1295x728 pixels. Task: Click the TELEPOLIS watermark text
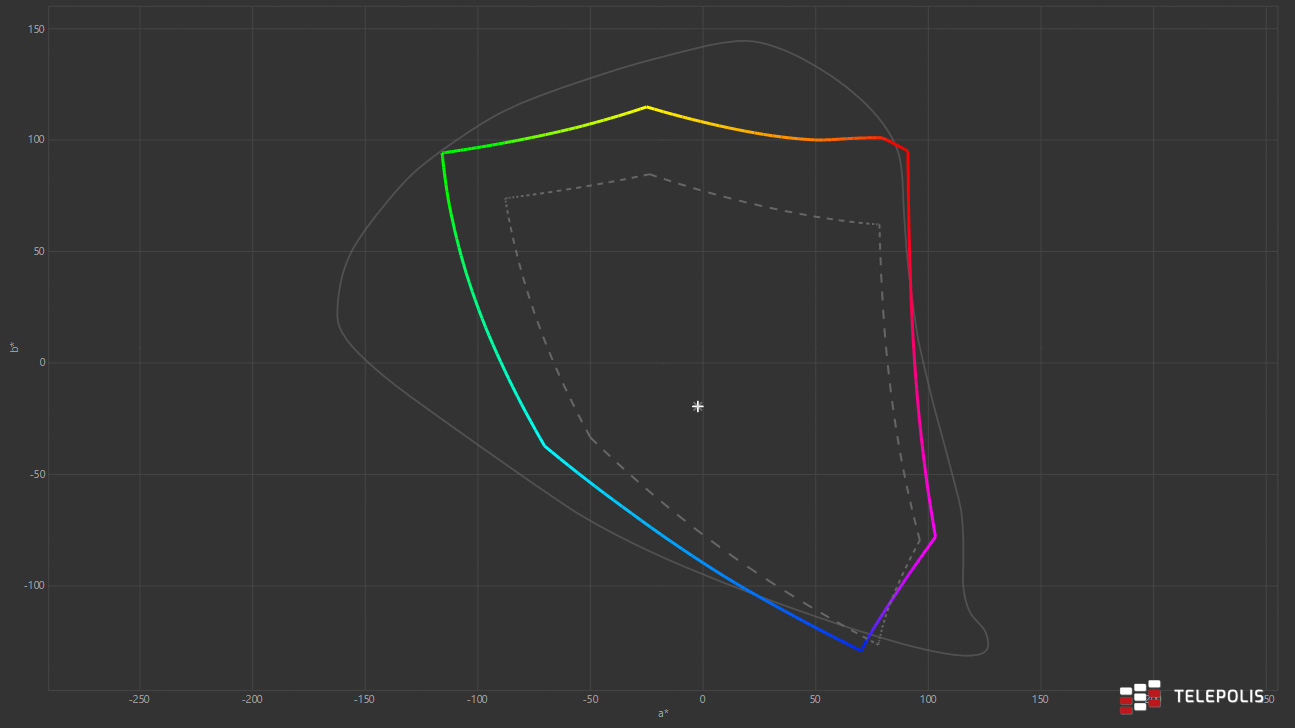(x=1218, y=696)
